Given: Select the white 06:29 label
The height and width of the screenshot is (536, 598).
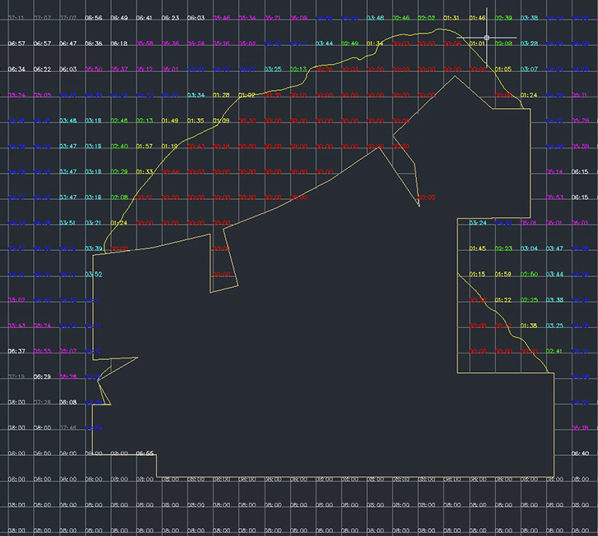Looking at the screenshot, I should (x=42, y=377).
